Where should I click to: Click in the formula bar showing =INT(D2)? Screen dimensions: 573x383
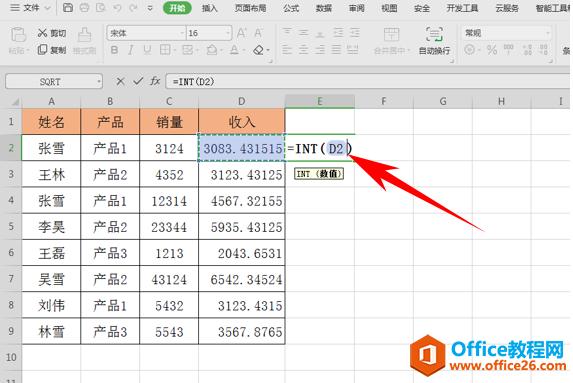[369, 81]
